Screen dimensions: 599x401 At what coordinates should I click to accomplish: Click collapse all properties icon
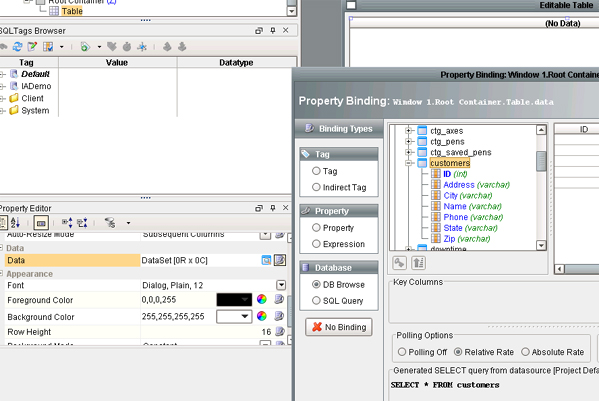[x=82, y=222]
